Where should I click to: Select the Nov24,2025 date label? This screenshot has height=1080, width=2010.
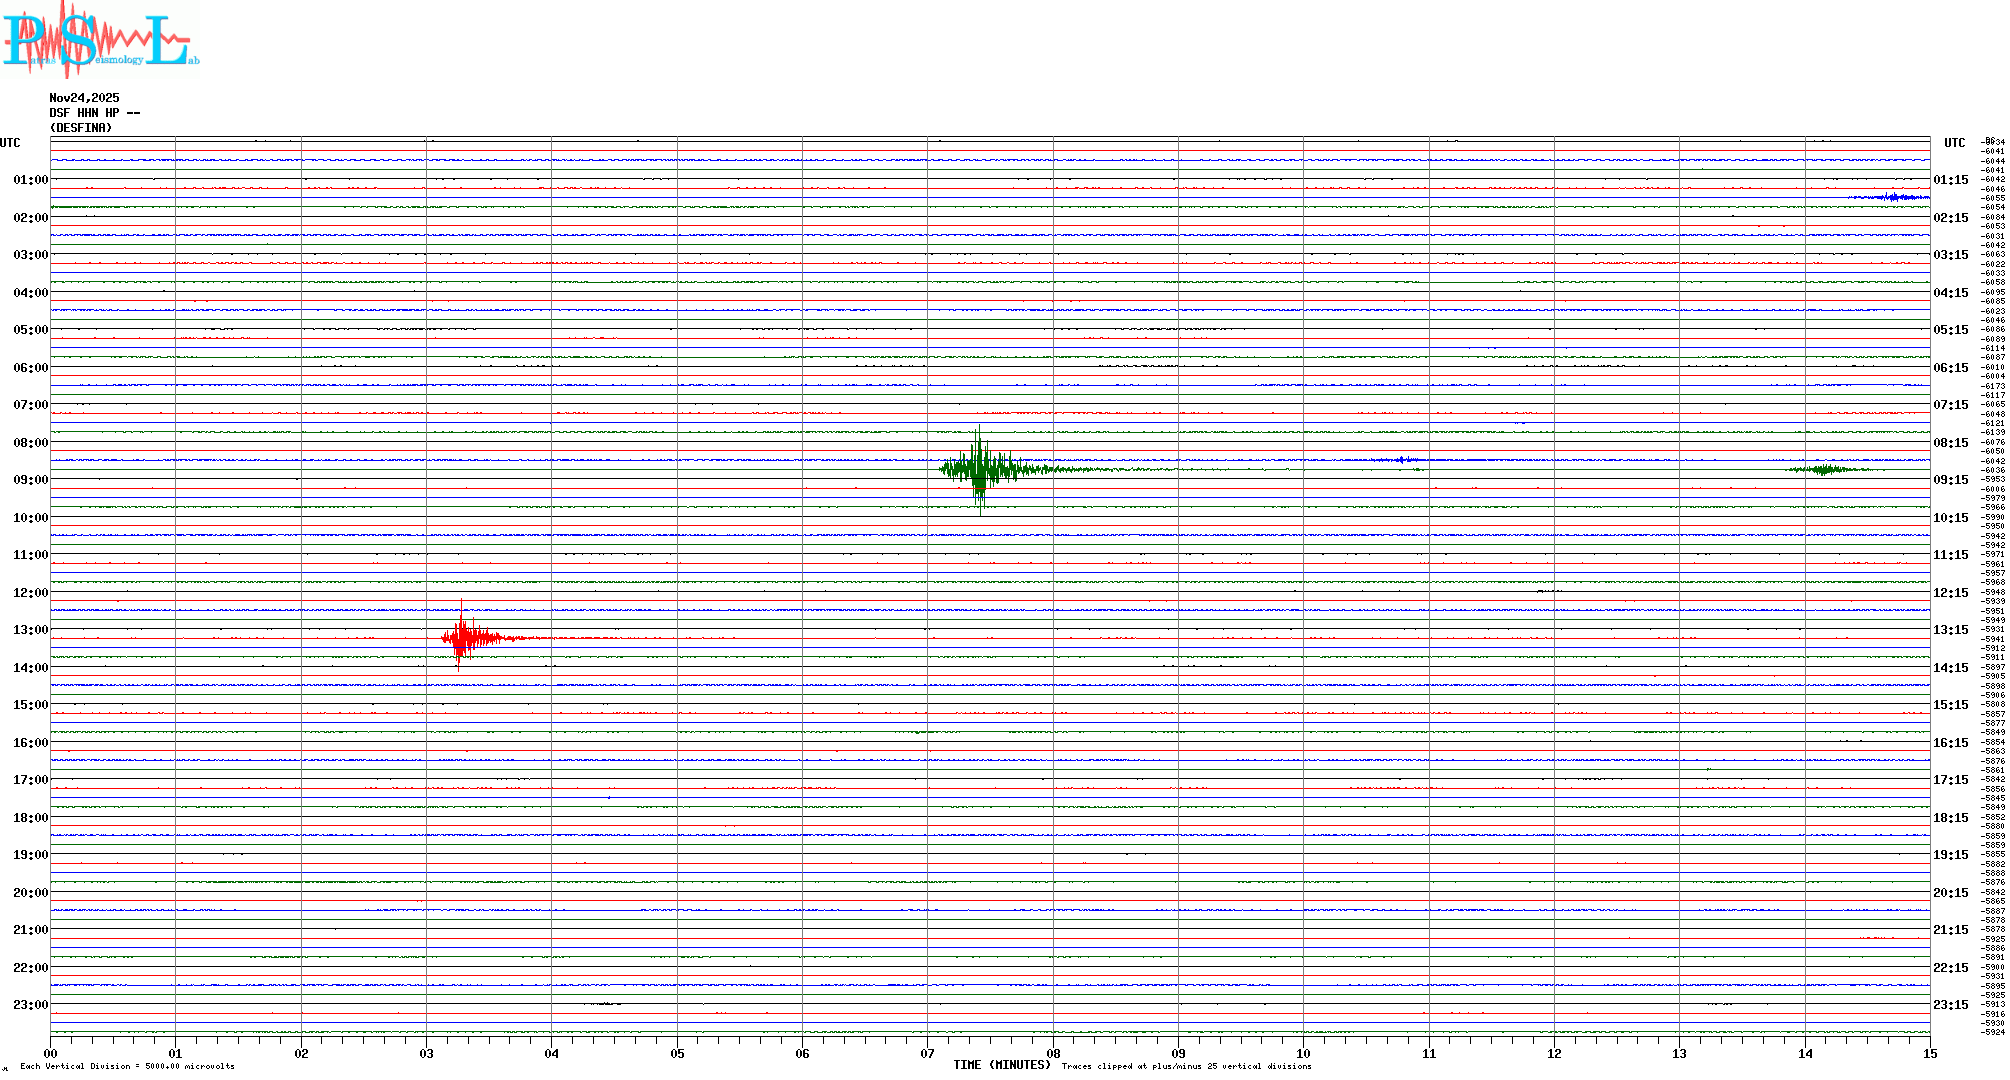coord(84,98)
